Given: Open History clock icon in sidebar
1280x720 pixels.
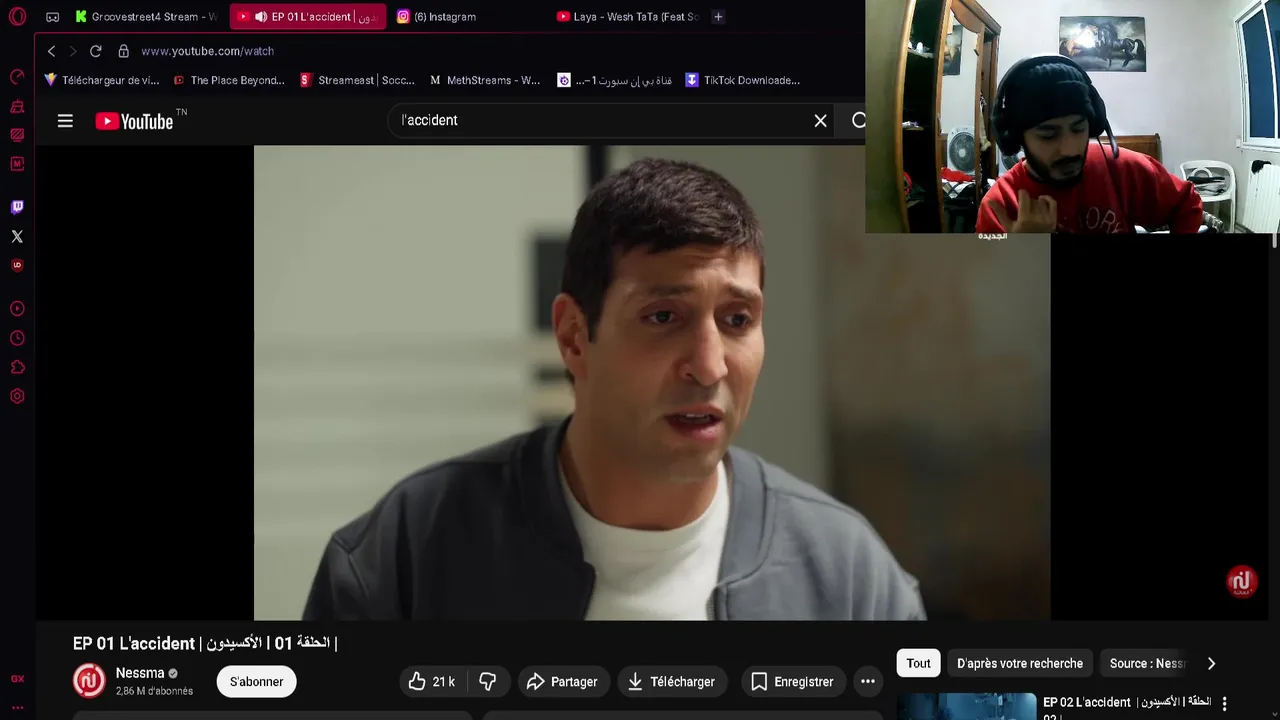Looking at the screenshot, I should (x=17, y=338).
